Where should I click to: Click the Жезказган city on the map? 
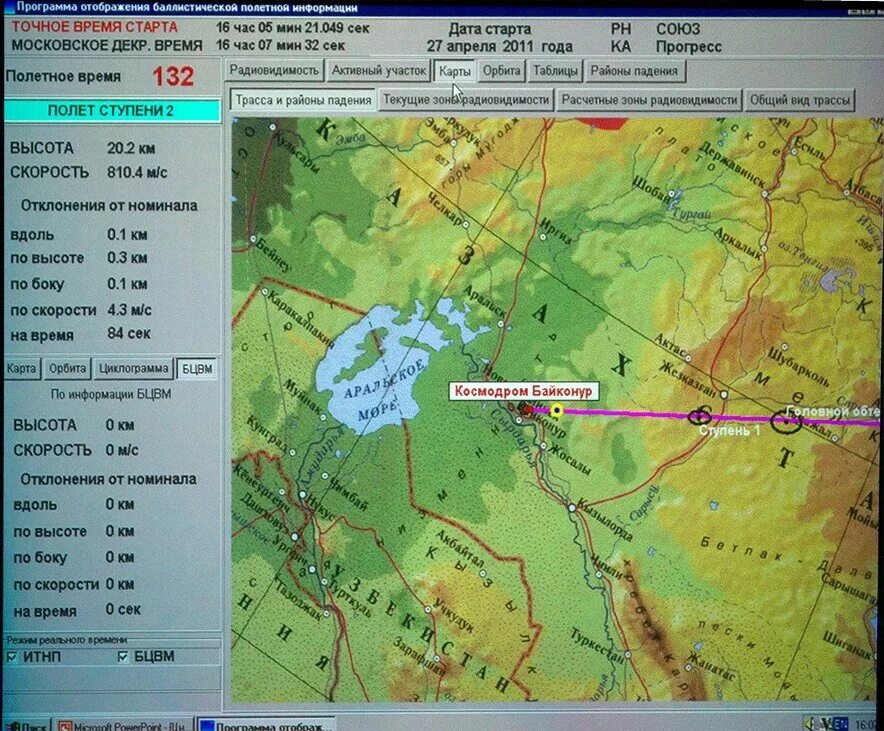coord(723,395)
